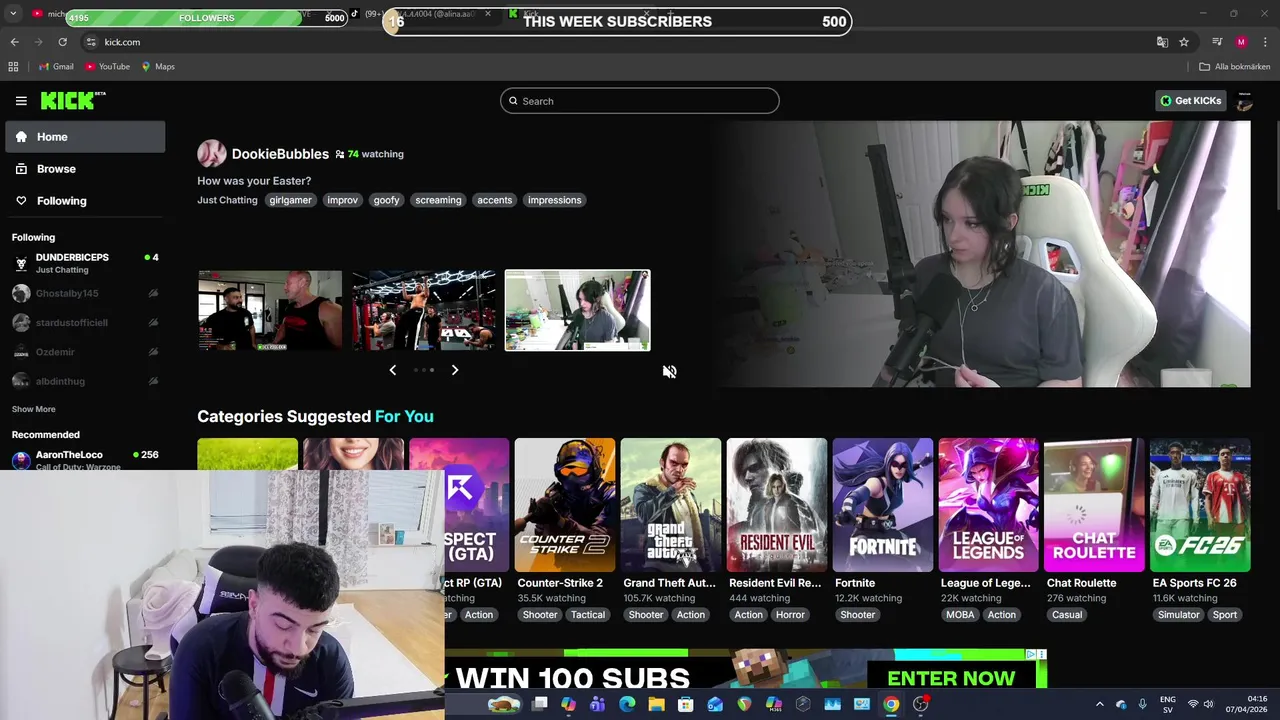Open the EA Sports FC 26 card
Image resolution: width=1280 pixels, height=720 pixels.
[x=1200, y=505]
